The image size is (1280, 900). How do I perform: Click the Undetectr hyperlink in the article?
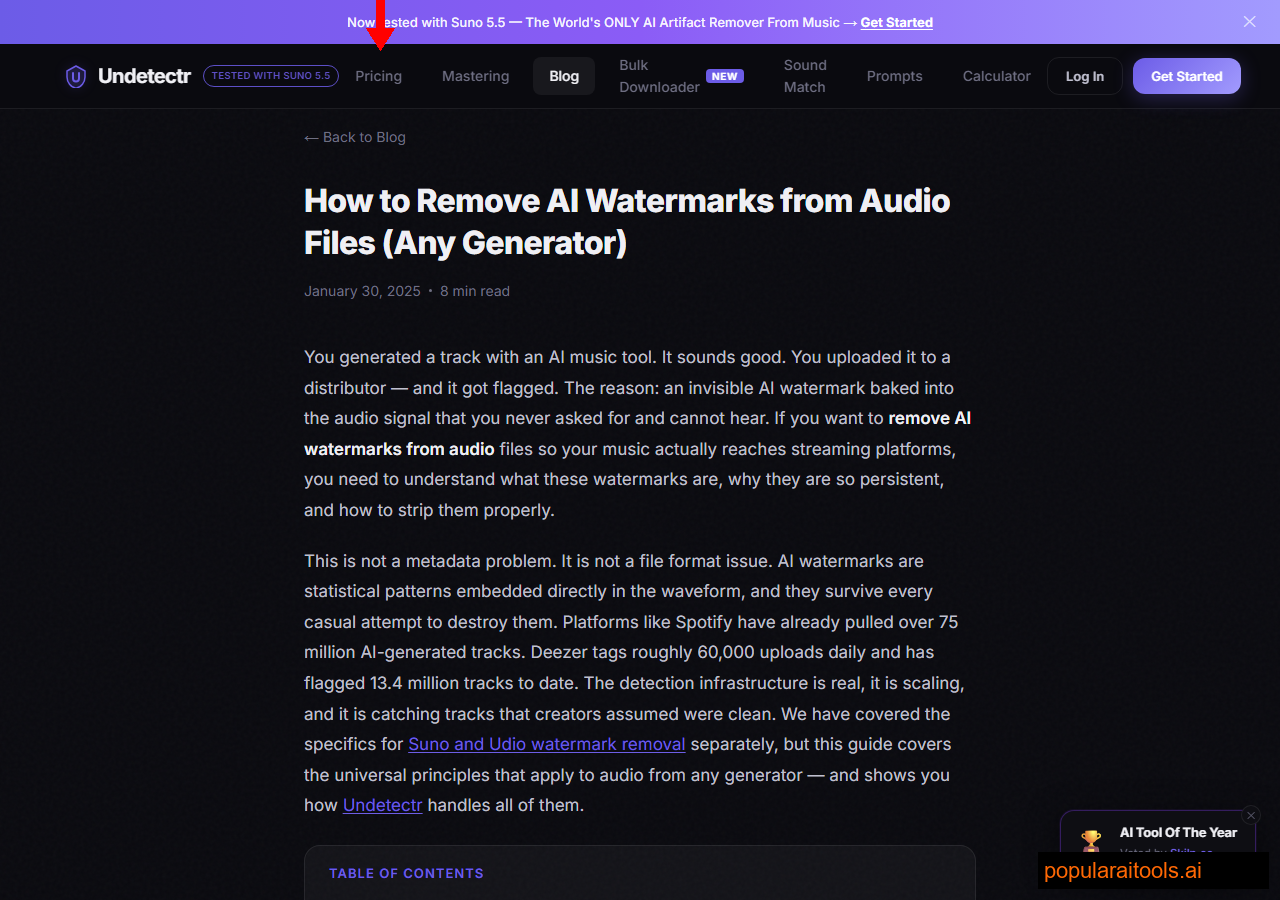(x=382, y=805)
